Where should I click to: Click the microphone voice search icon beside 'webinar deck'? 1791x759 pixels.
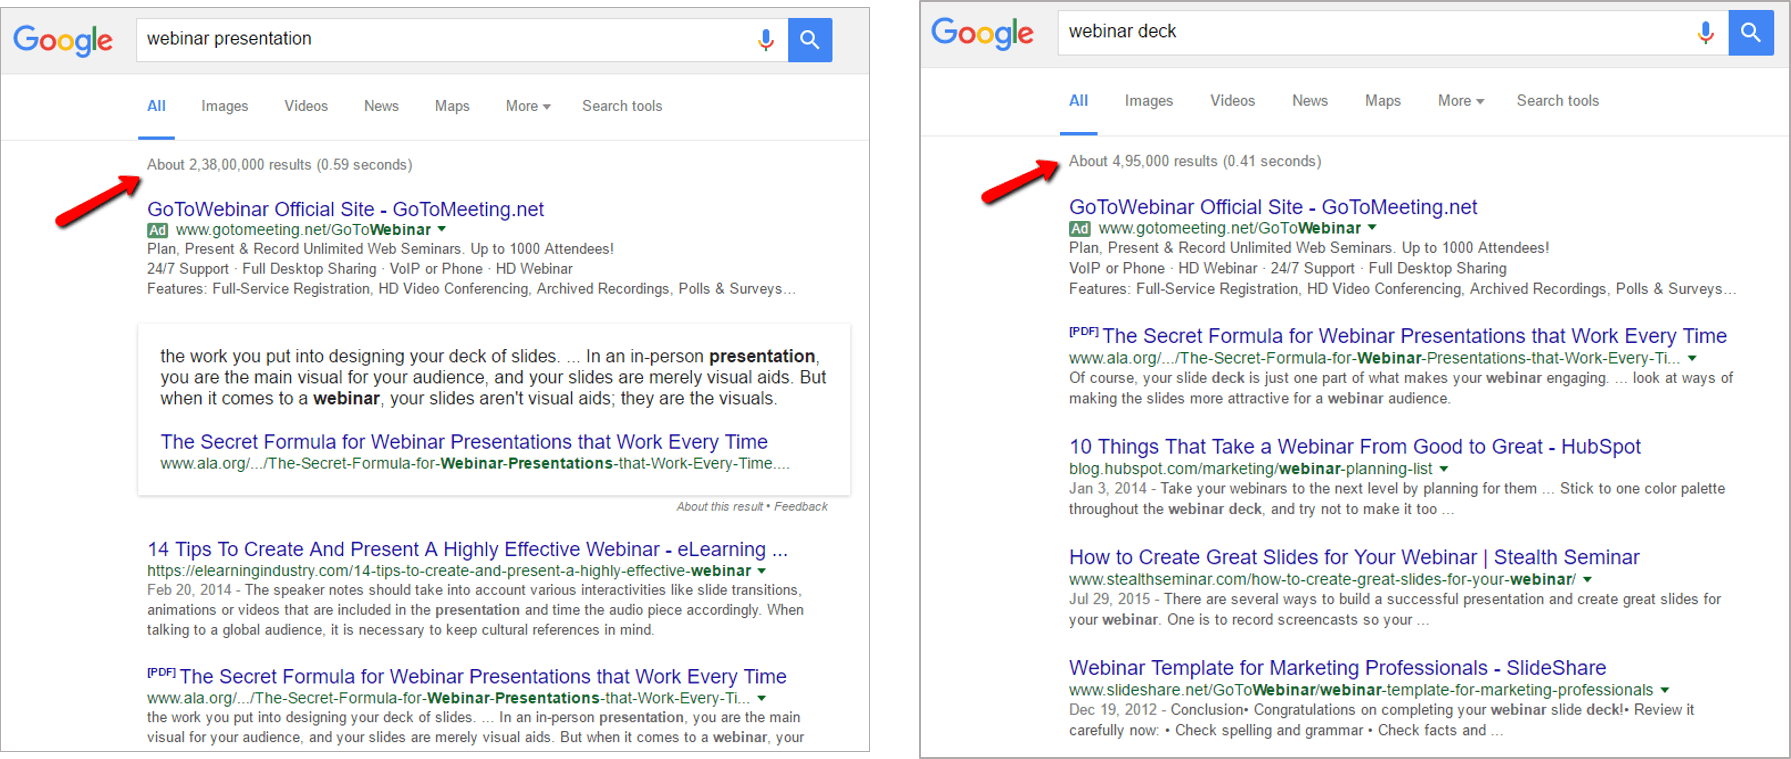click(x=1705, y=33)
